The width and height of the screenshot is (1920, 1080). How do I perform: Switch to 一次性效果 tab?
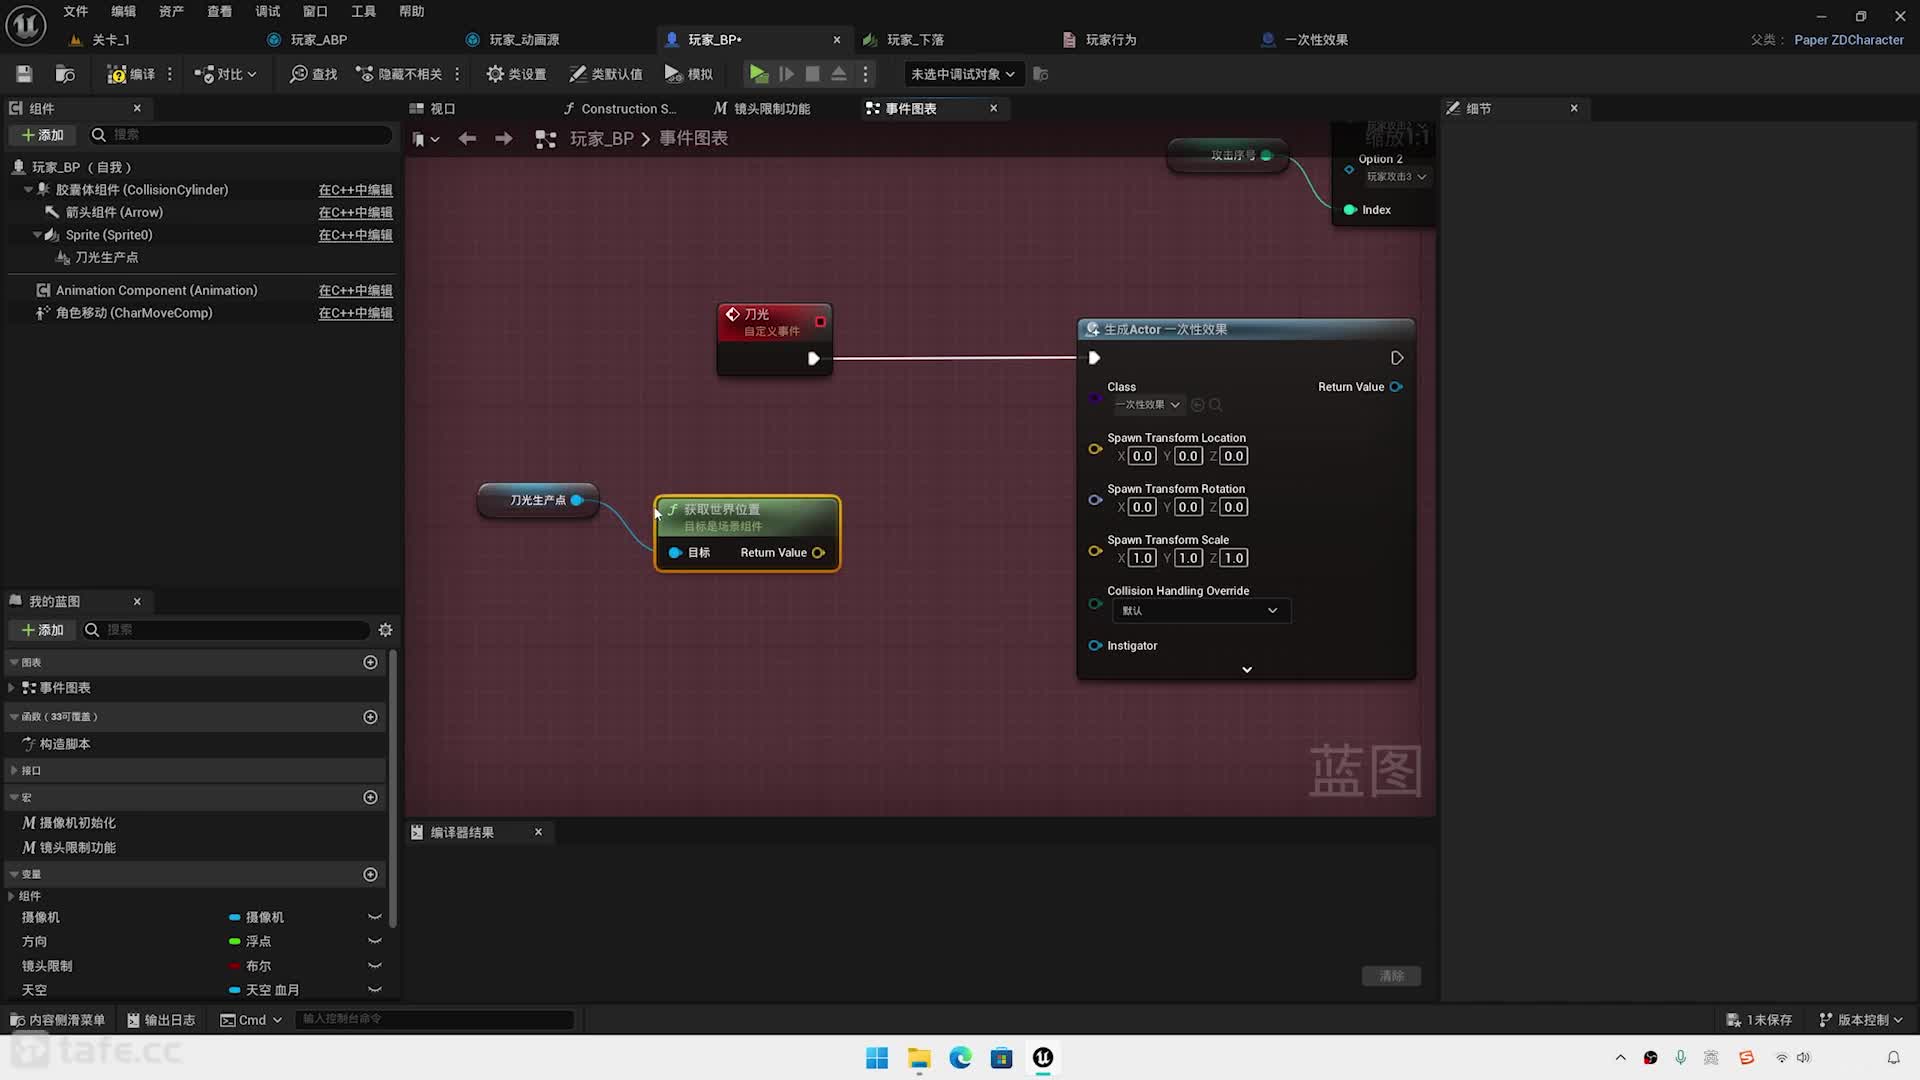[x=1316, y=40]
